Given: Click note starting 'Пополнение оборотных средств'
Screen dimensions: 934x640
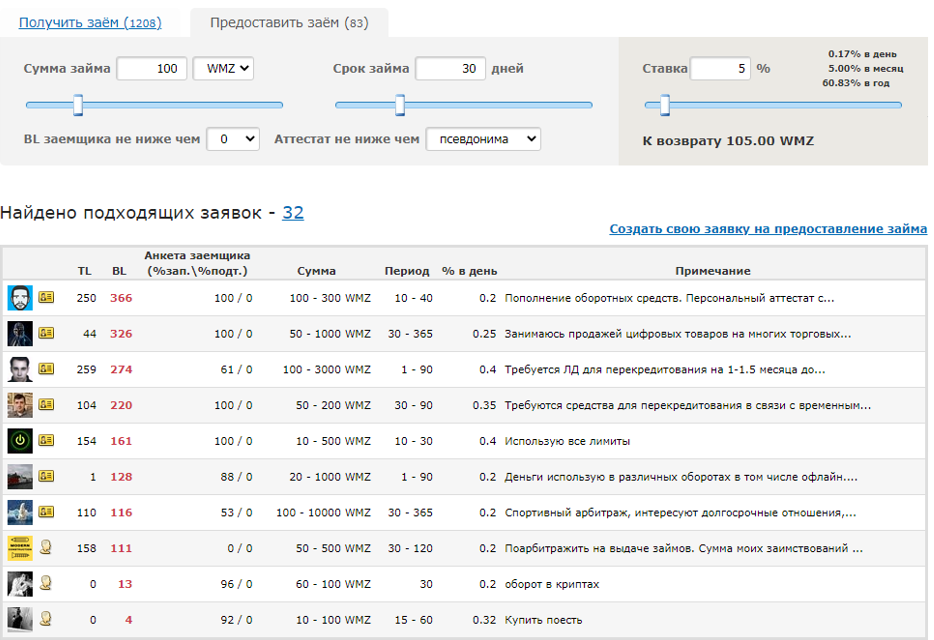Looking at the screenshot, I should click(x=670, y=298).
